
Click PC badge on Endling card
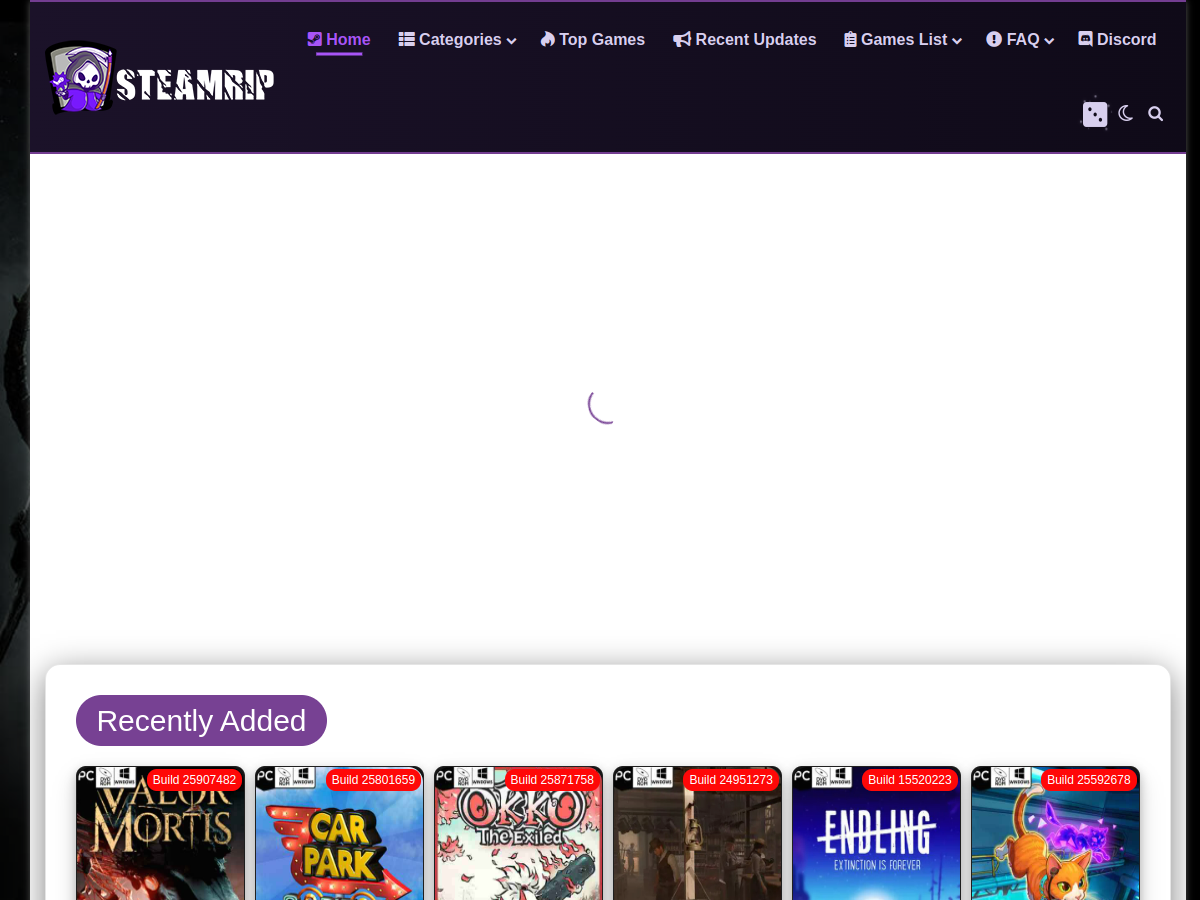(x=802, y=775)
